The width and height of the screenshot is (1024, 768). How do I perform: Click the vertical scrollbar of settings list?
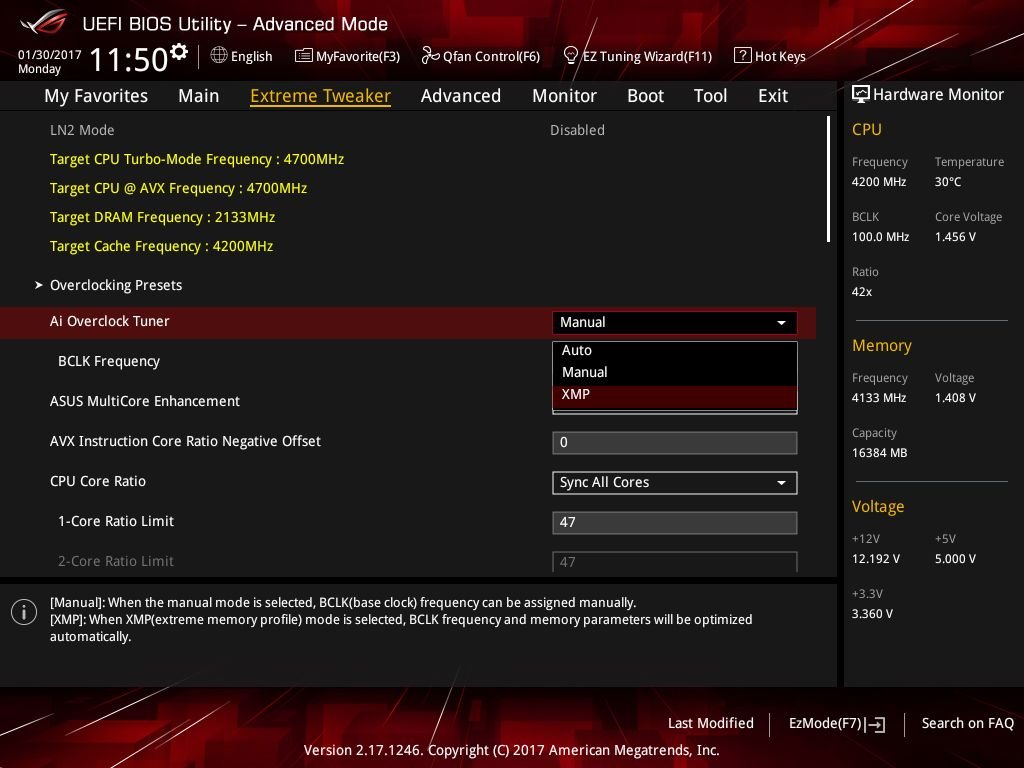pyautogui.click(x=828, y=179)
